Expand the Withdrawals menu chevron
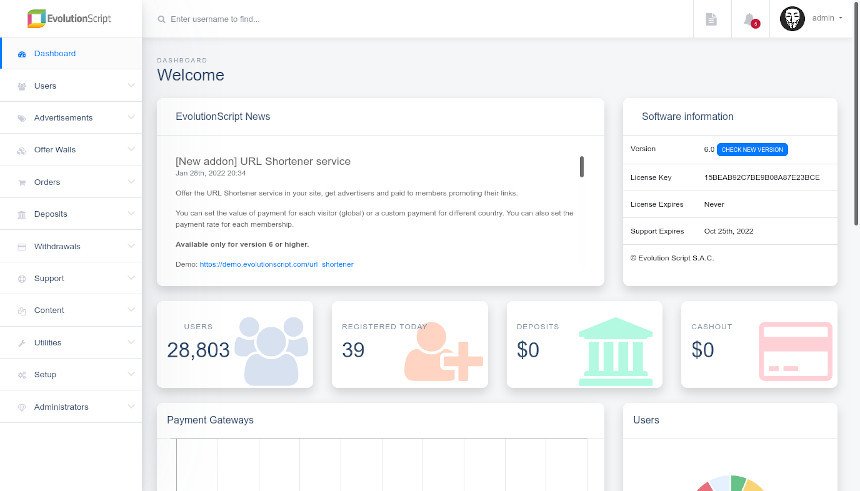The width and height of the screenshot is (860, 491). point(131,245)
